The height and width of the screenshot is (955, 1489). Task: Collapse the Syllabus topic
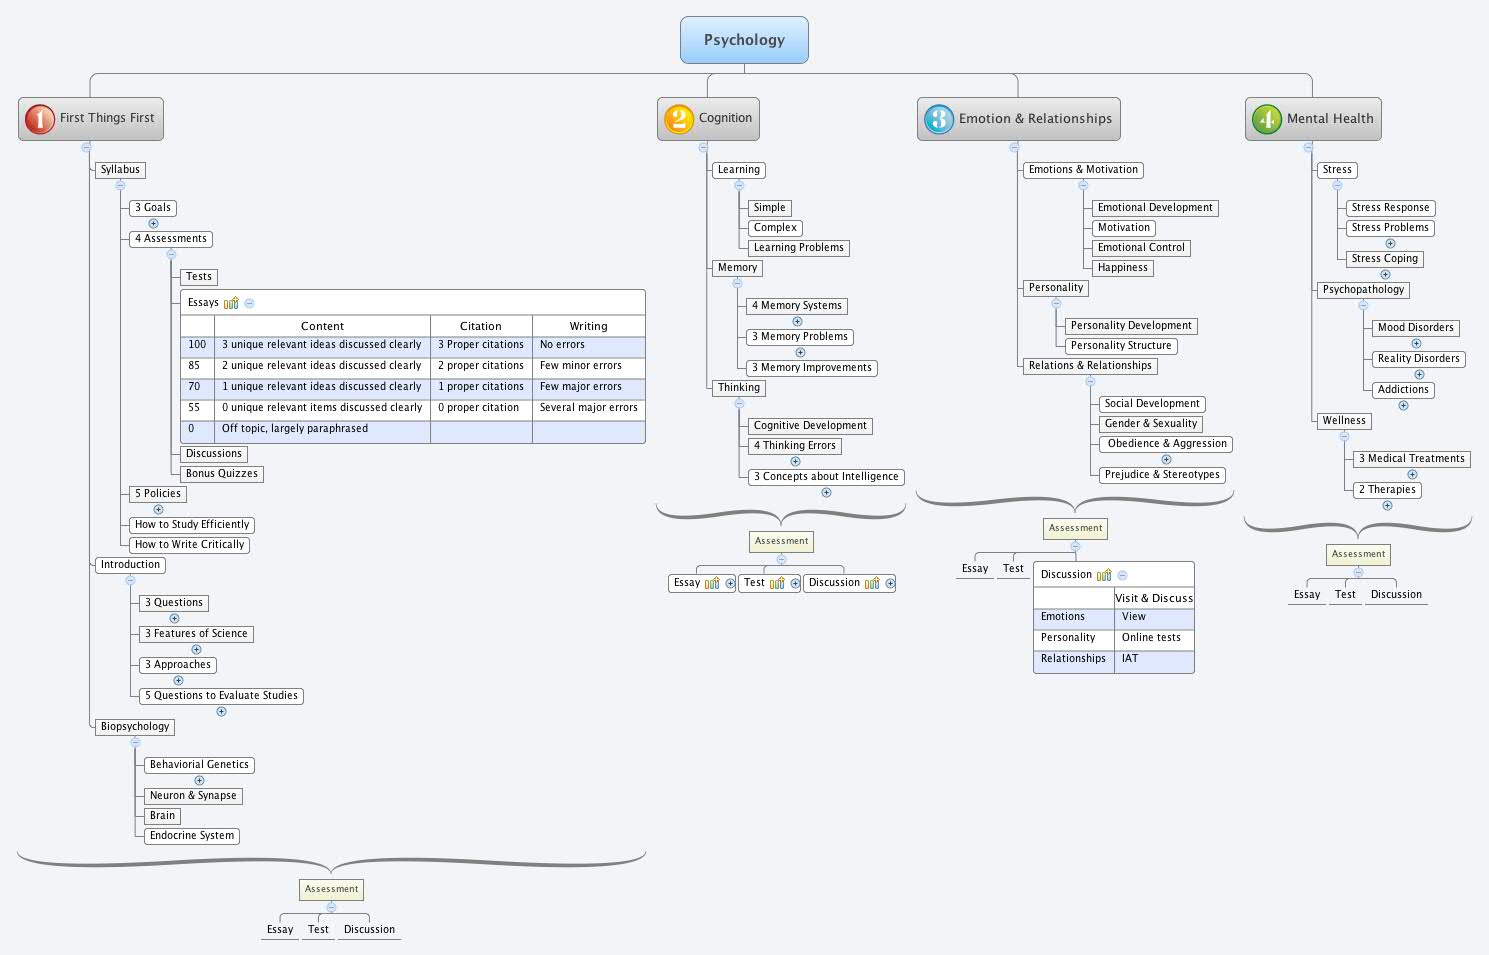[x=120, y=185]
